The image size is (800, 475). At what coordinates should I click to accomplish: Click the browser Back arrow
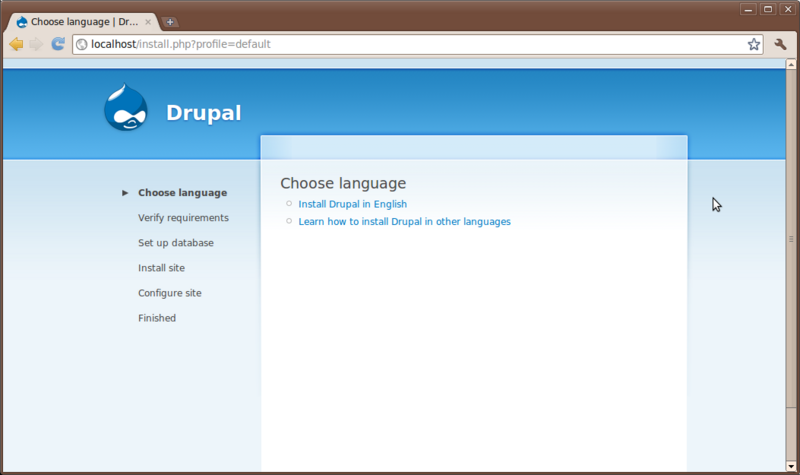(x=16, y=44)
